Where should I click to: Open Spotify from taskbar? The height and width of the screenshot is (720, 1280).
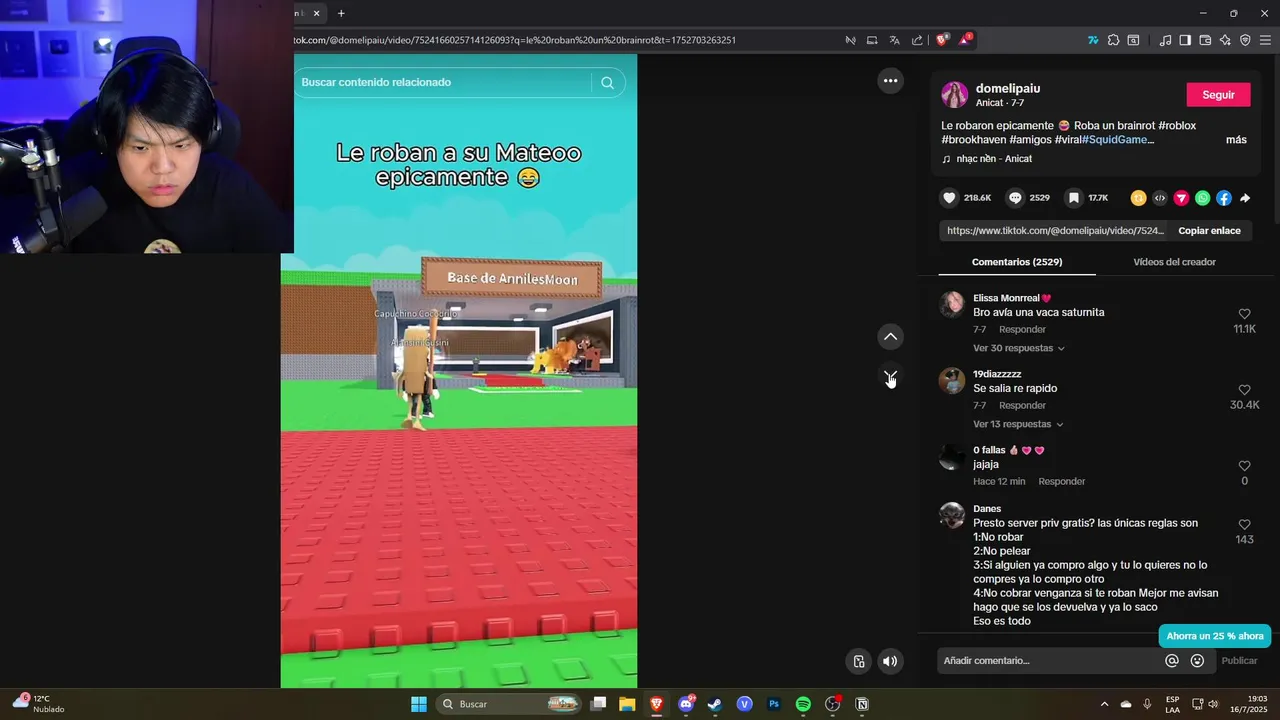click(x=803, y=704)
